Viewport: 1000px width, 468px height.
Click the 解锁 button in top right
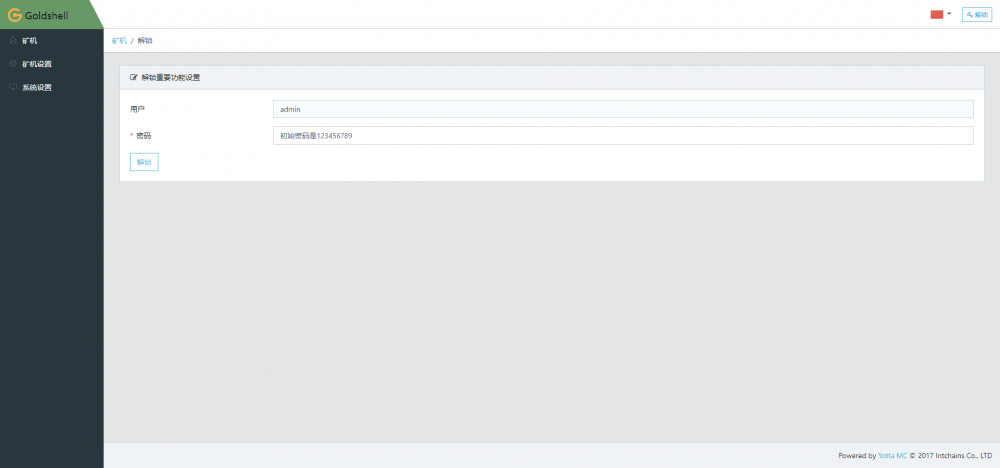[x=976, y=15]
